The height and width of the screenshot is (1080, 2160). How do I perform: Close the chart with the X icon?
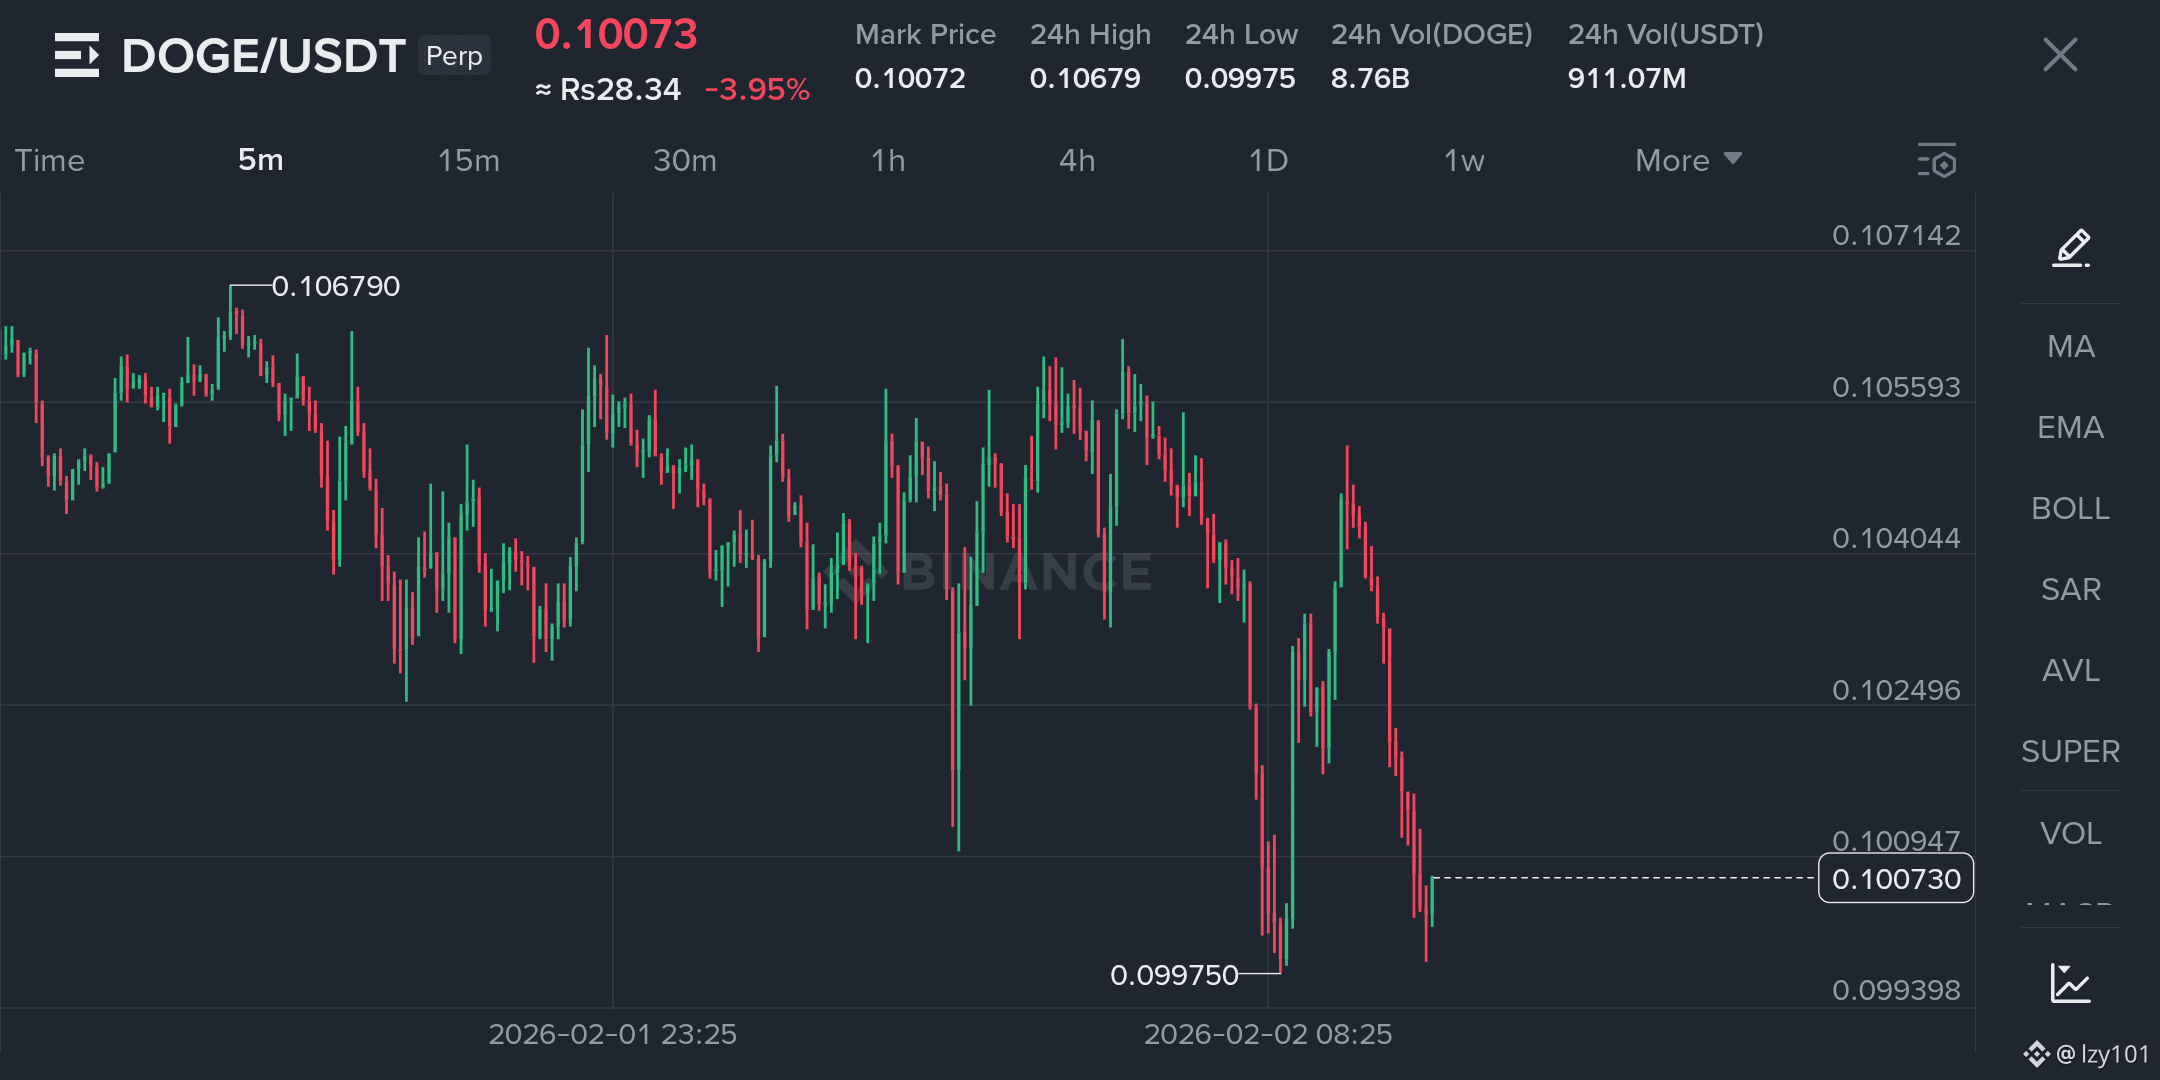[2060, 55]
